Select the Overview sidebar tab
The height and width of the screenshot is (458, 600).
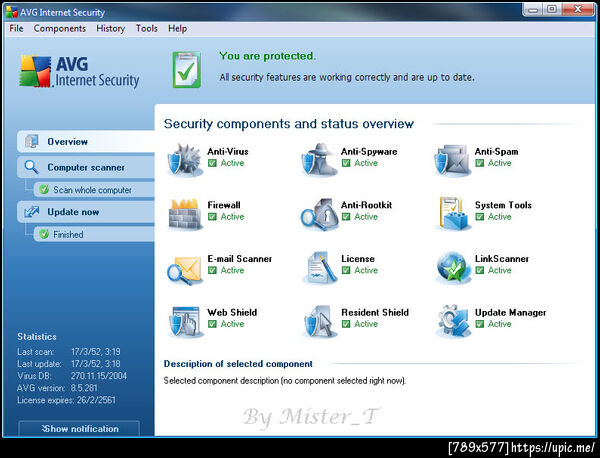(86, 142)
